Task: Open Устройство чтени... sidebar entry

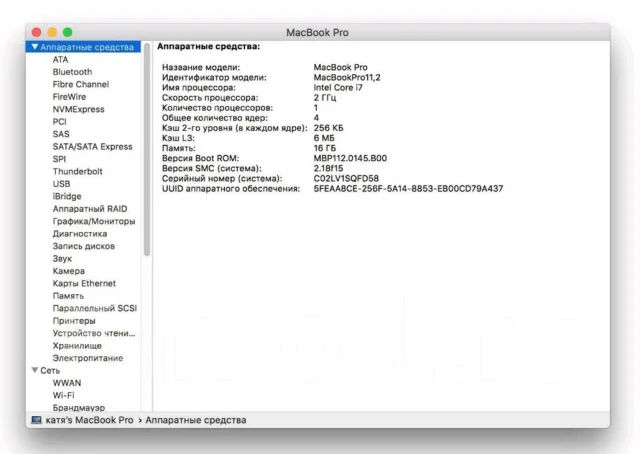Action: coord(94,333)
